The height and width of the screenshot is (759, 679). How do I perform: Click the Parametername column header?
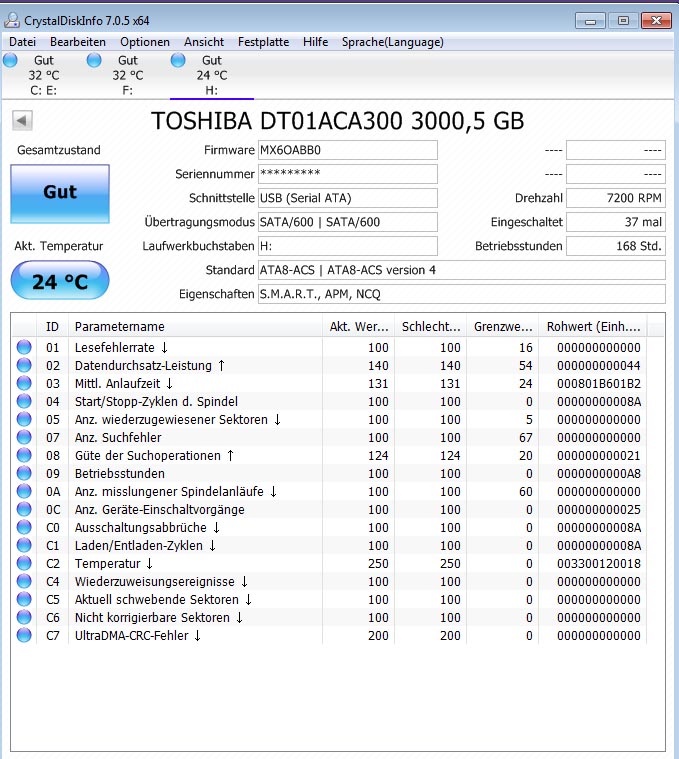point(196,327)
